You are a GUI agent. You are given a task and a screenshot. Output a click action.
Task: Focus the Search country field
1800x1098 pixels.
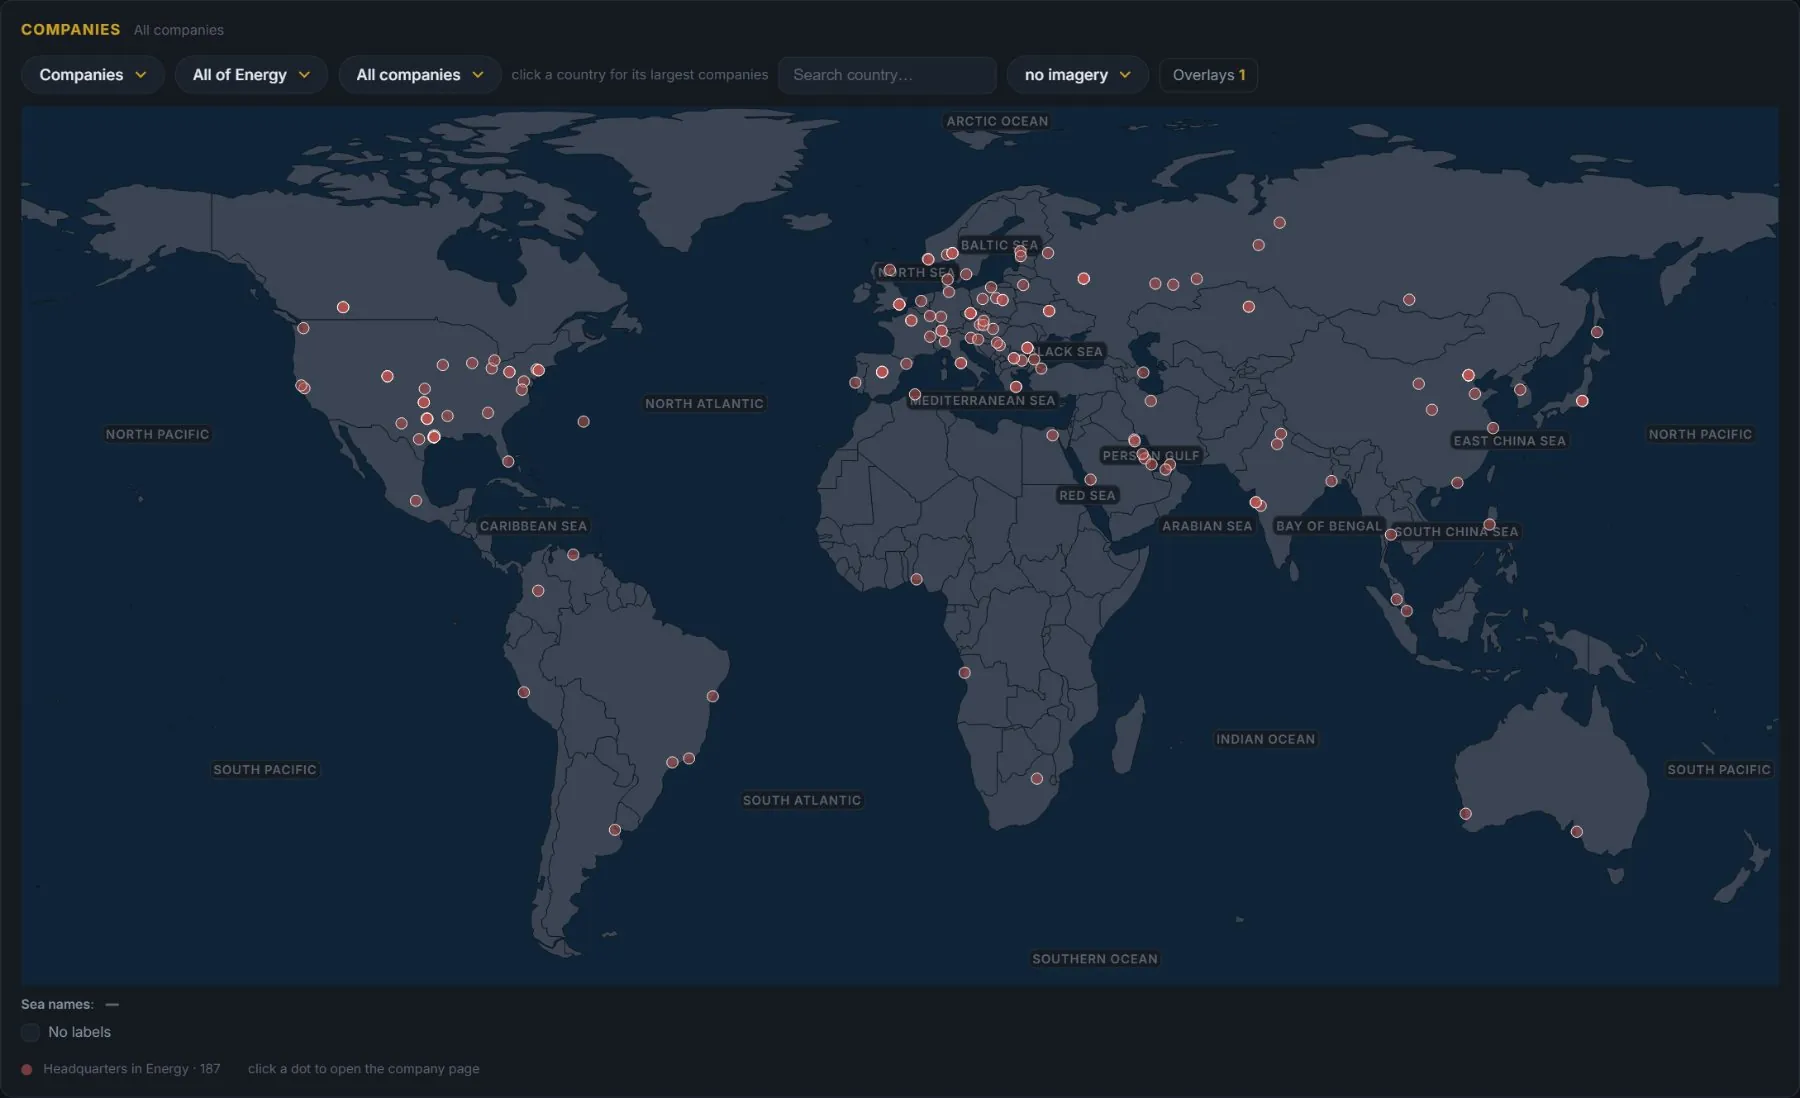(x=887, y=75)
